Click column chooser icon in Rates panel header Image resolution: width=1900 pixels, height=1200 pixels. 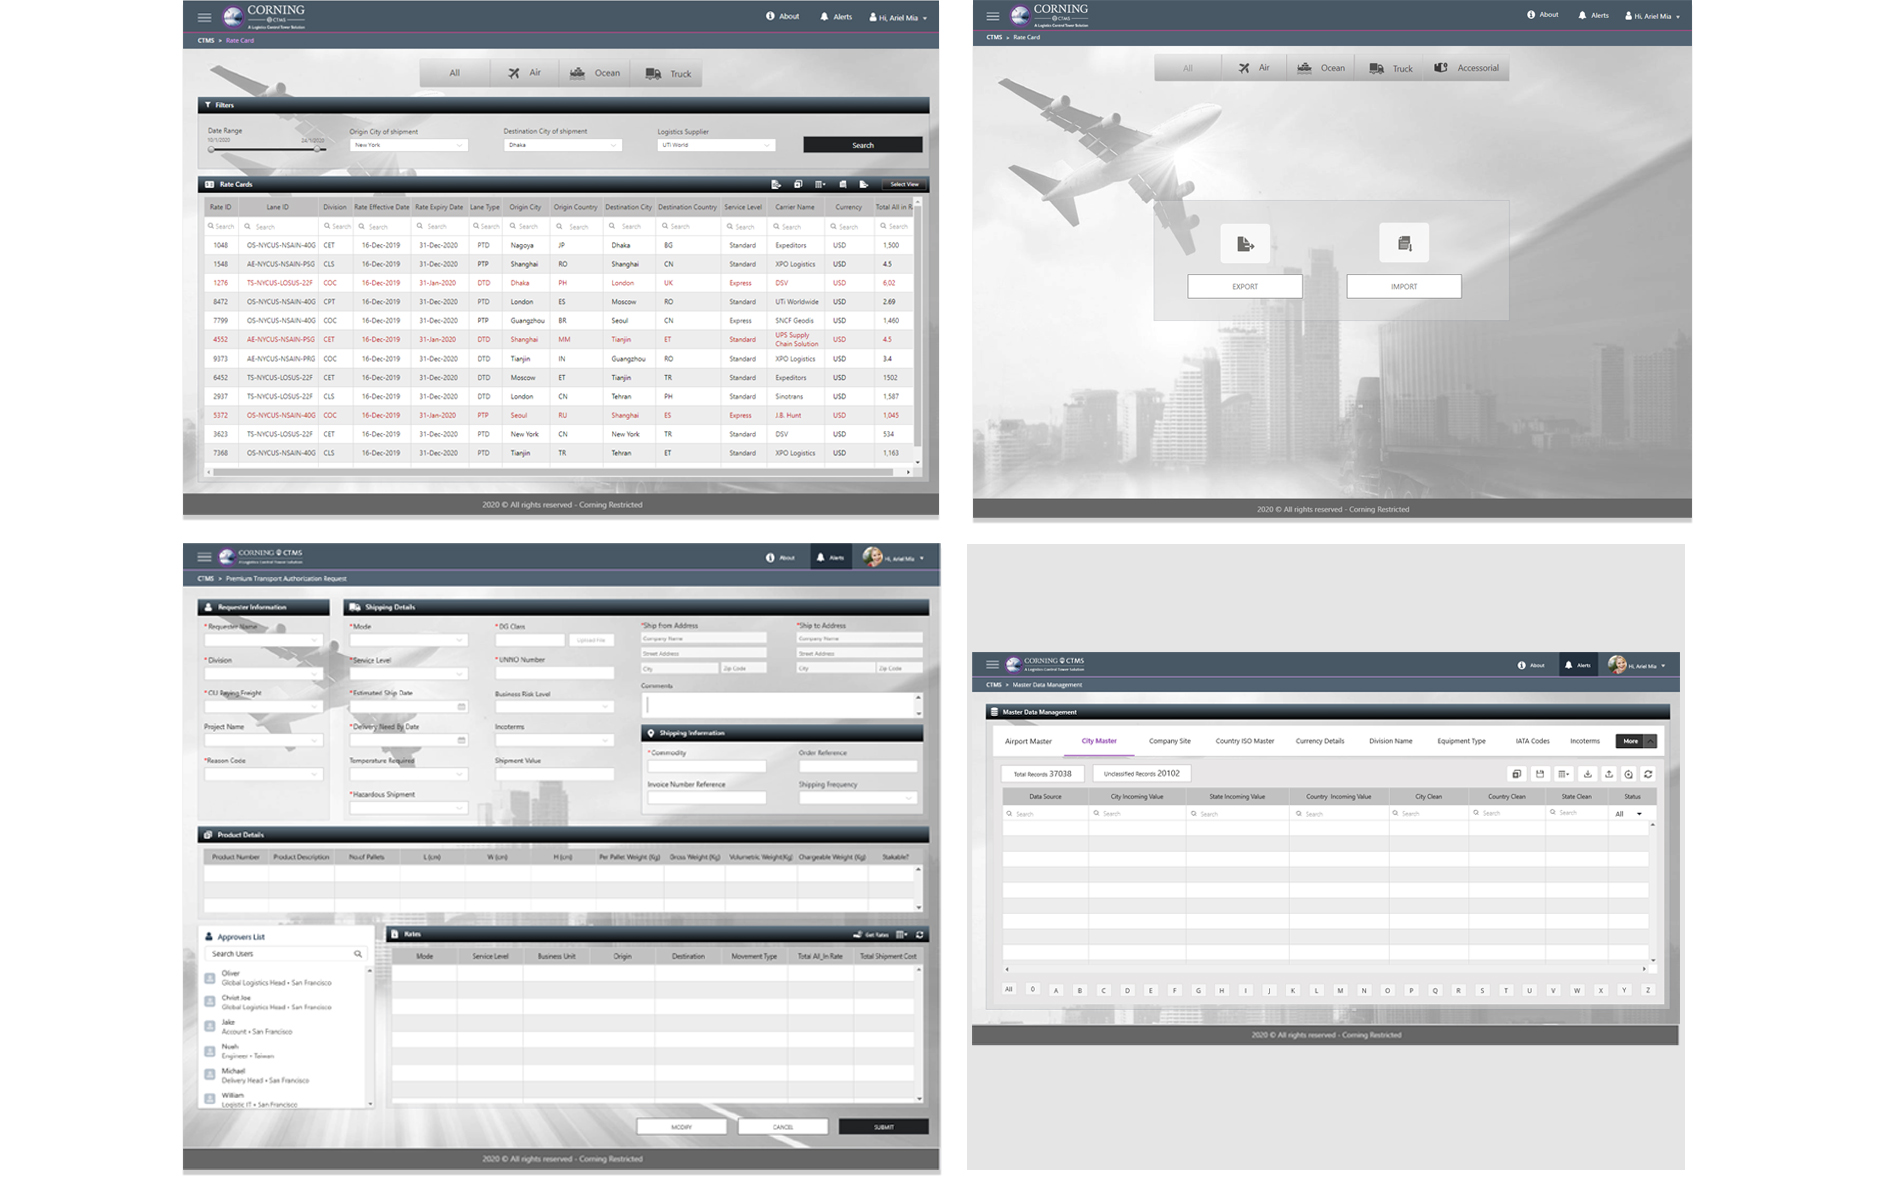[x=902, y=935]
